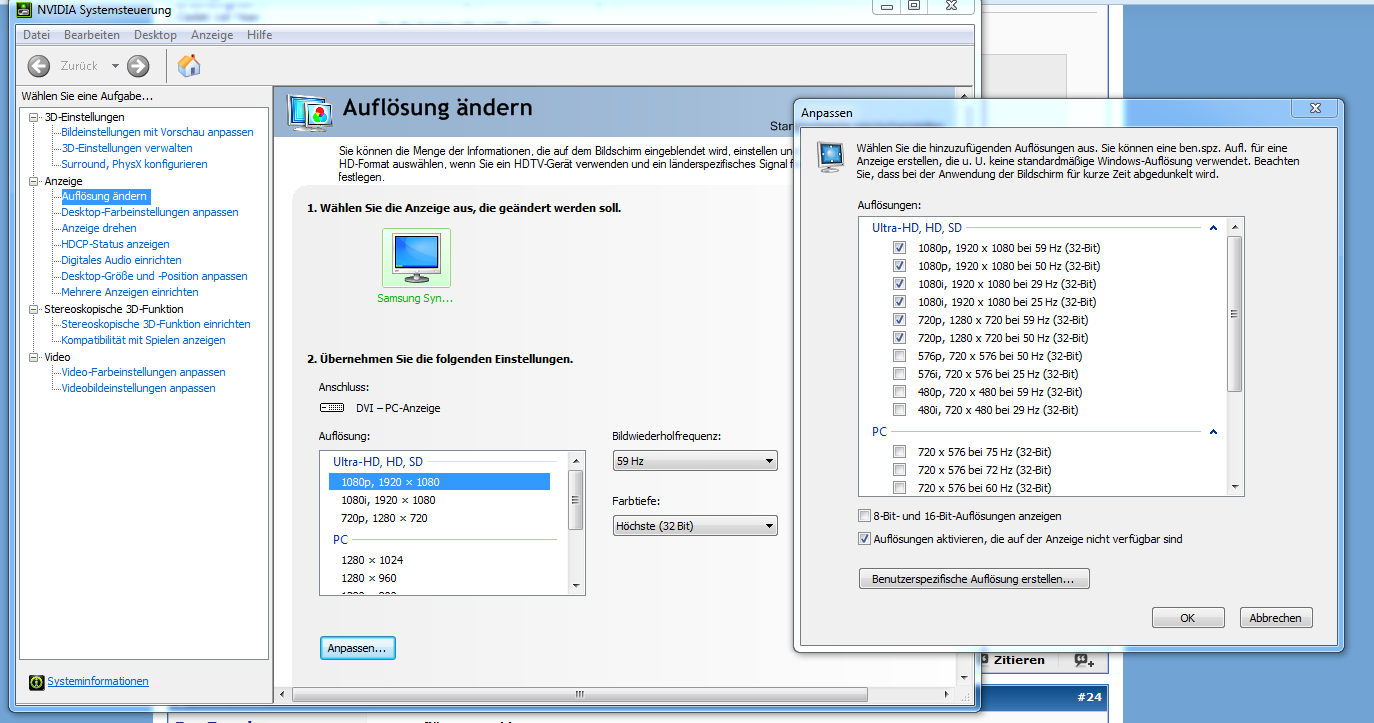The image size is (1374, 723).
Task: Click Benutzerspezifische Auflösung erstellen button
Action: click(974, 579)
